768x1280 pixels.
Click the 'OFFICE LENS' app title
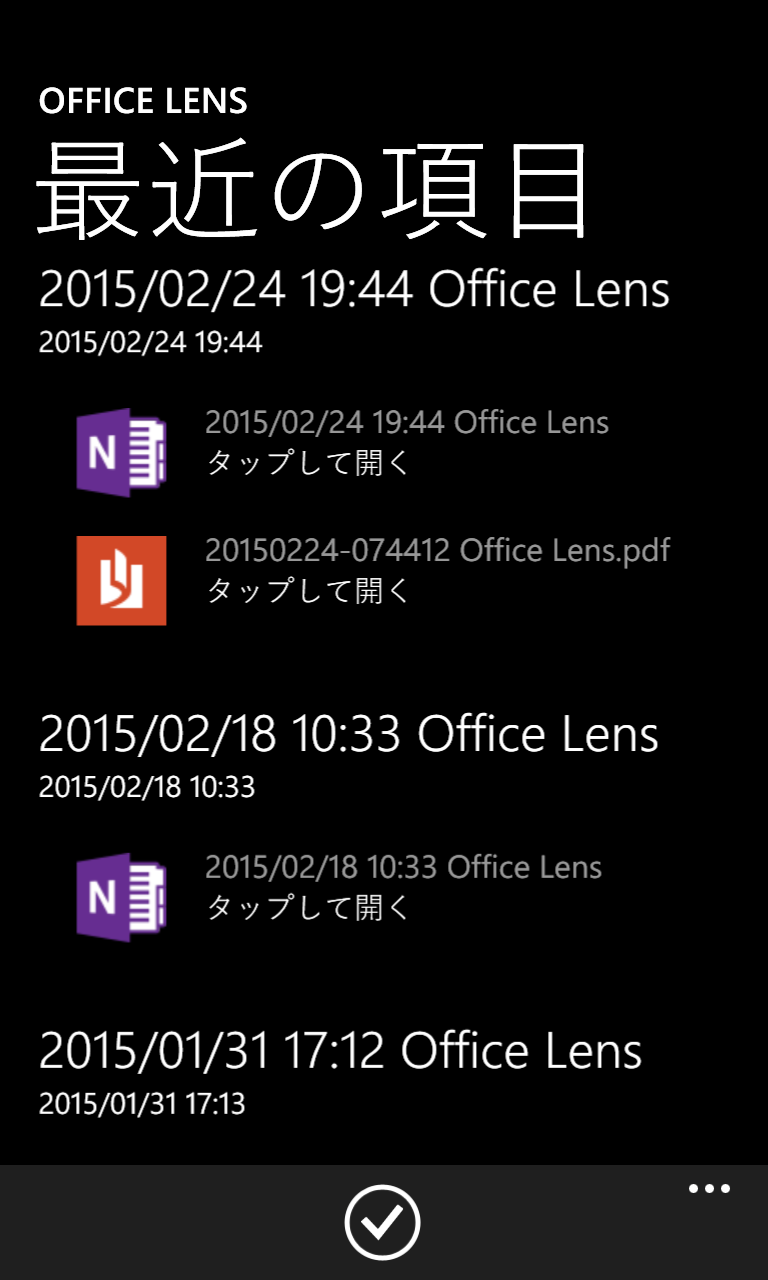[142, 101]
